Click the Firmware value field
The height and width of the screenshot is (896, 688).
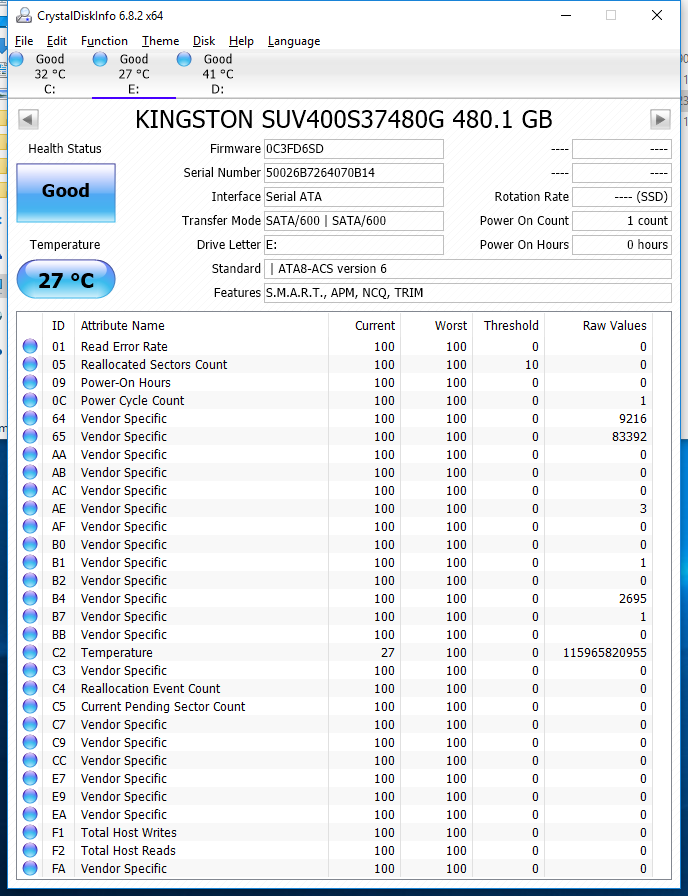point(353,149)
